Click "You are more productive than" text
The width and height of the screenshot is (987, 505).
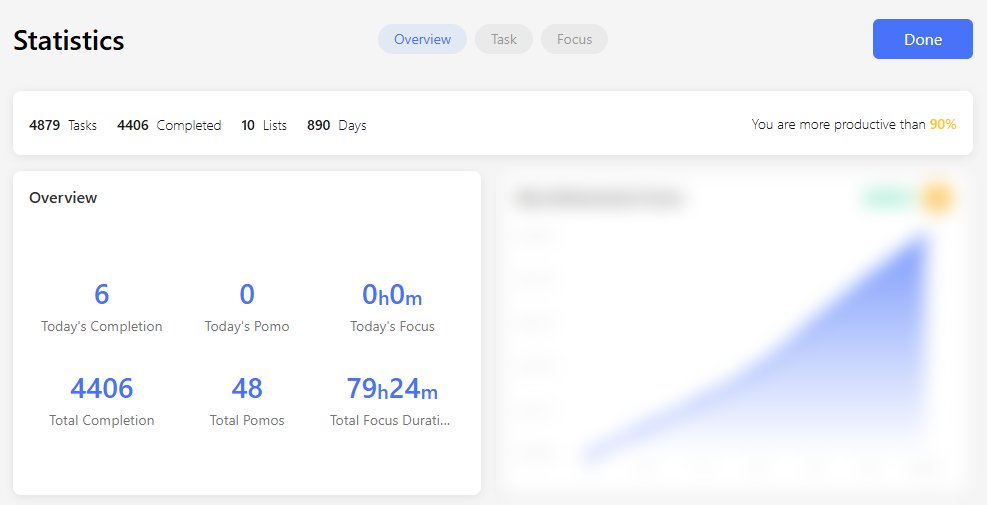pyautogui.click(x=838, y=124)
